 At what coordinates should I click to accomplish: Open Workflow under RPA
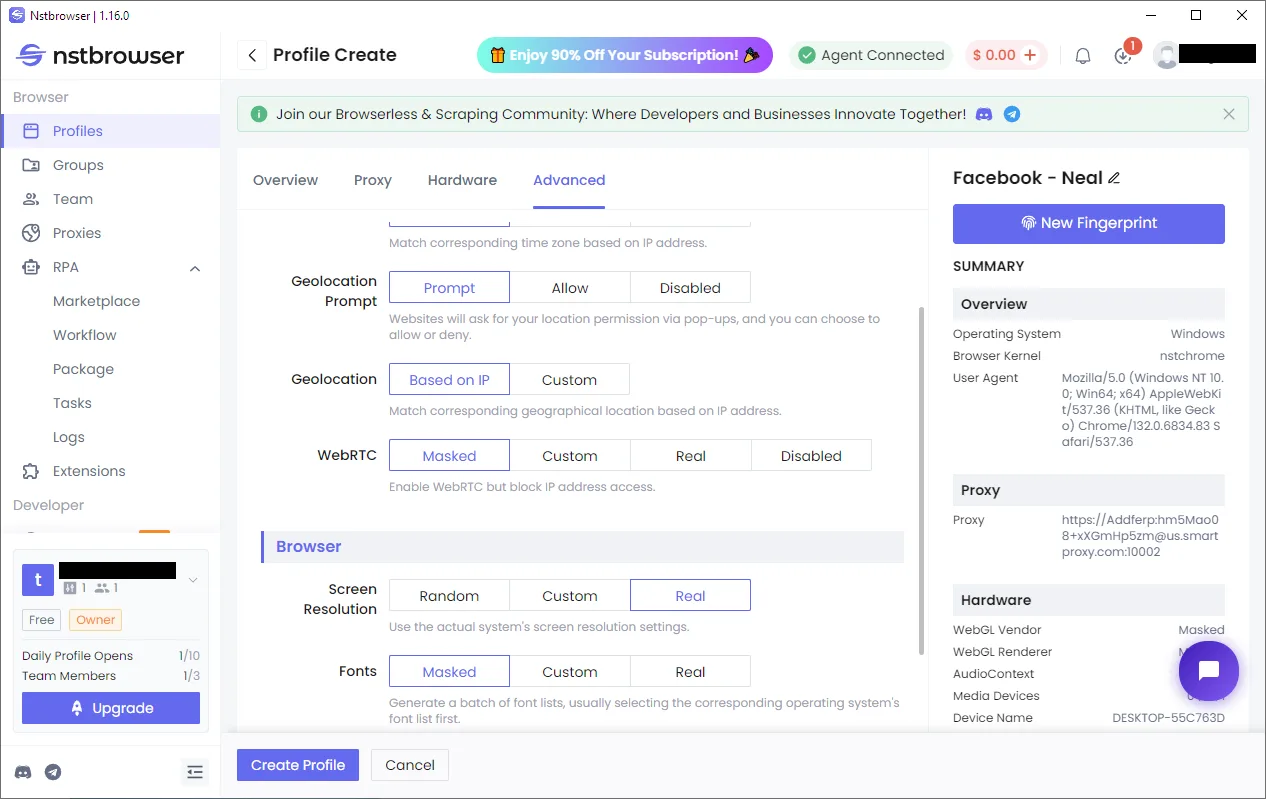(x=85, y=335)
